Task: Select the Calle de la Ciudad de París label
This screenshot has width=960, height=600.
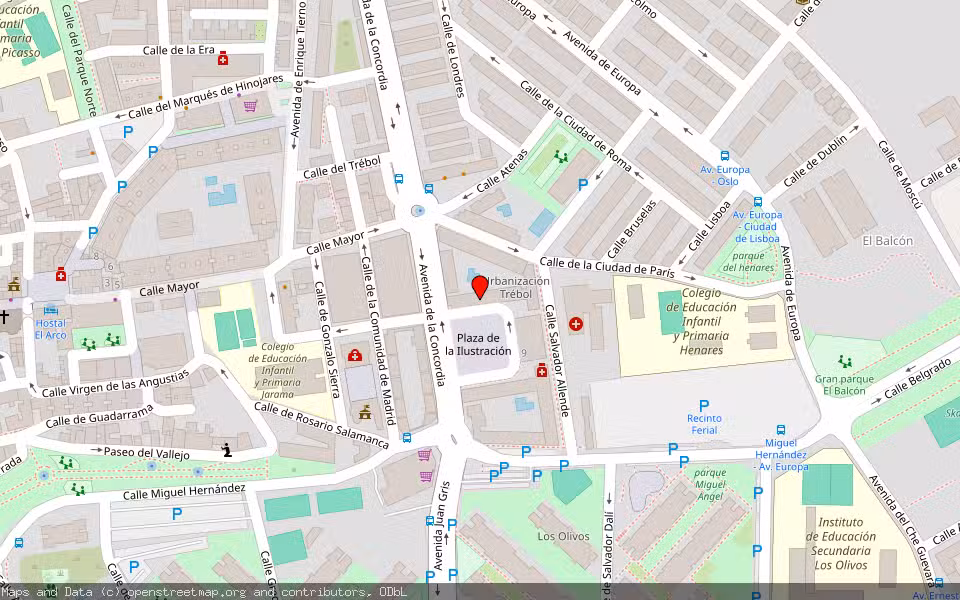Action: 607,267
